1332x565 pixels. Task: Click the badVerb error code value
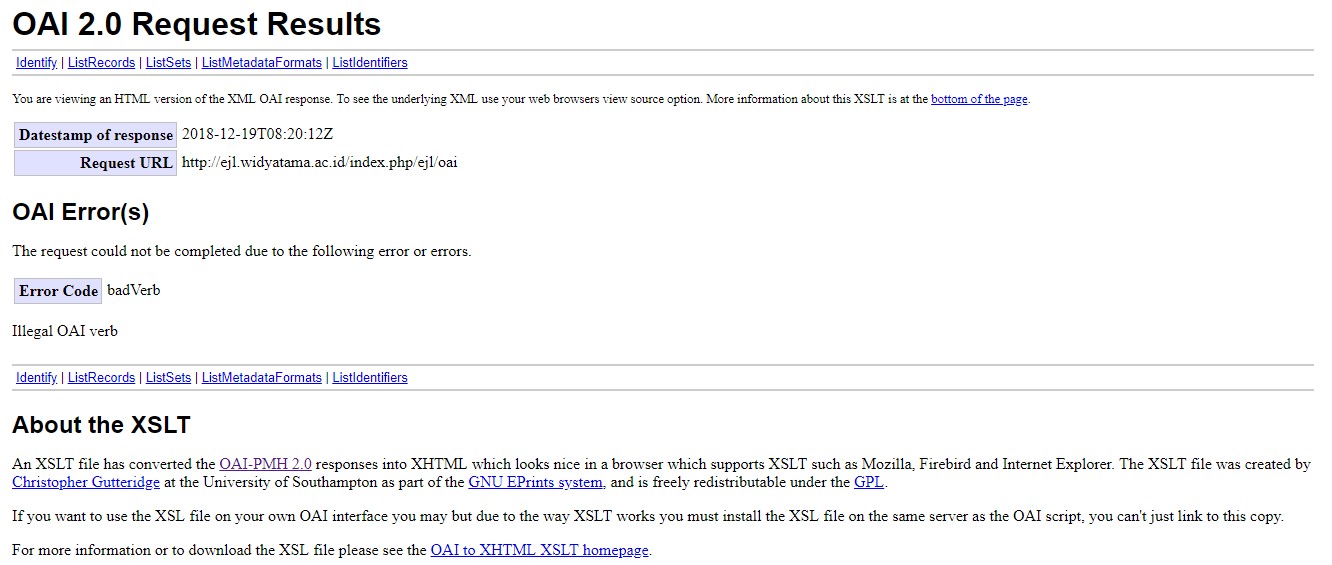click(133, 290)
